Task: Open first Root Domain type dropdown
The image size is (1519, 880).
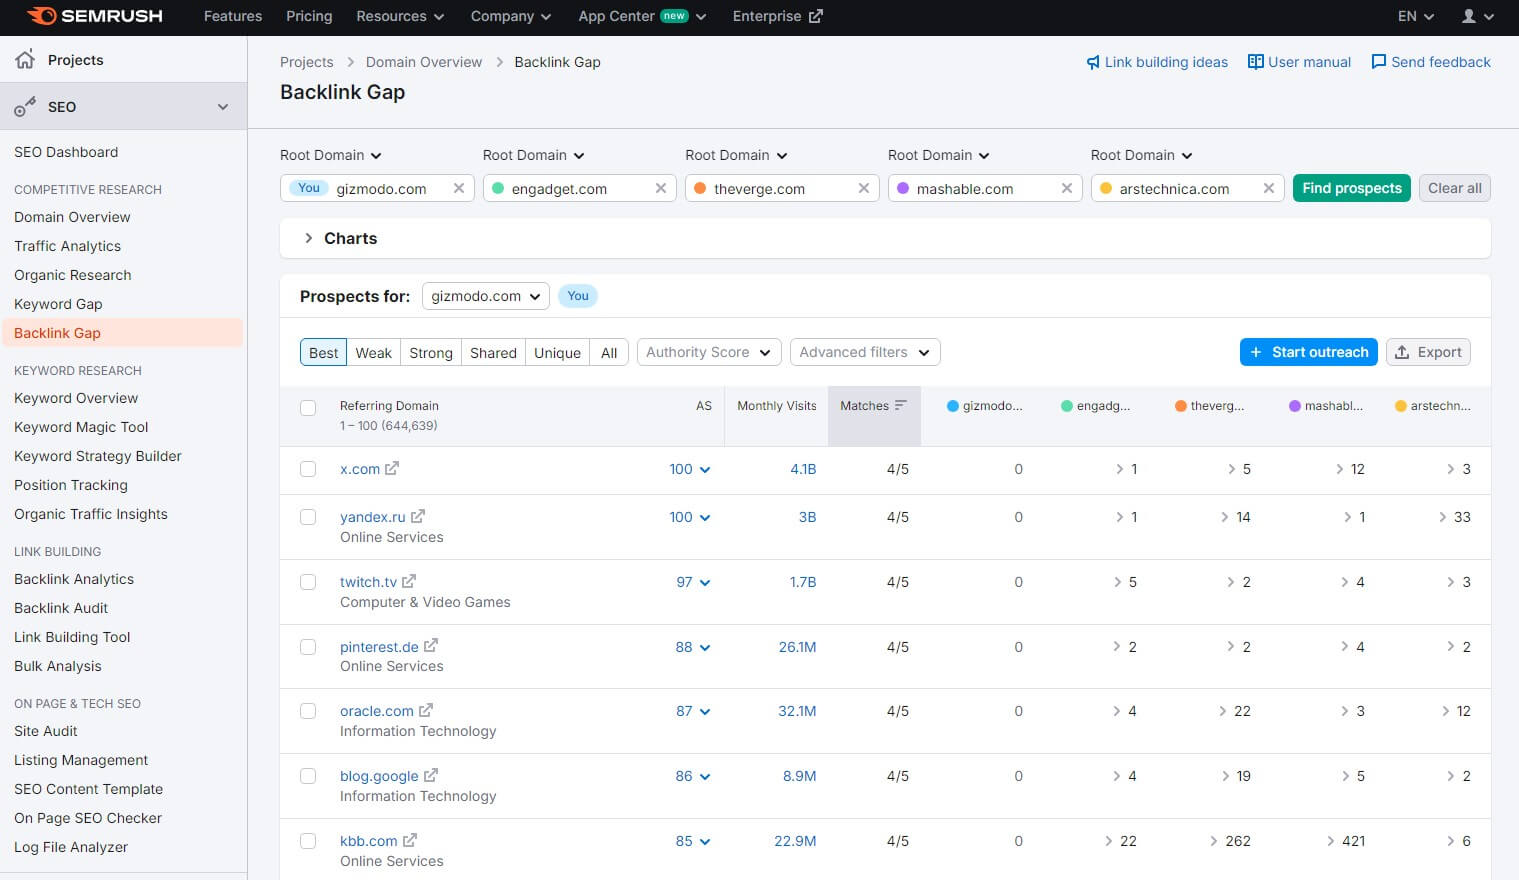Action: [x=331, y=155]
